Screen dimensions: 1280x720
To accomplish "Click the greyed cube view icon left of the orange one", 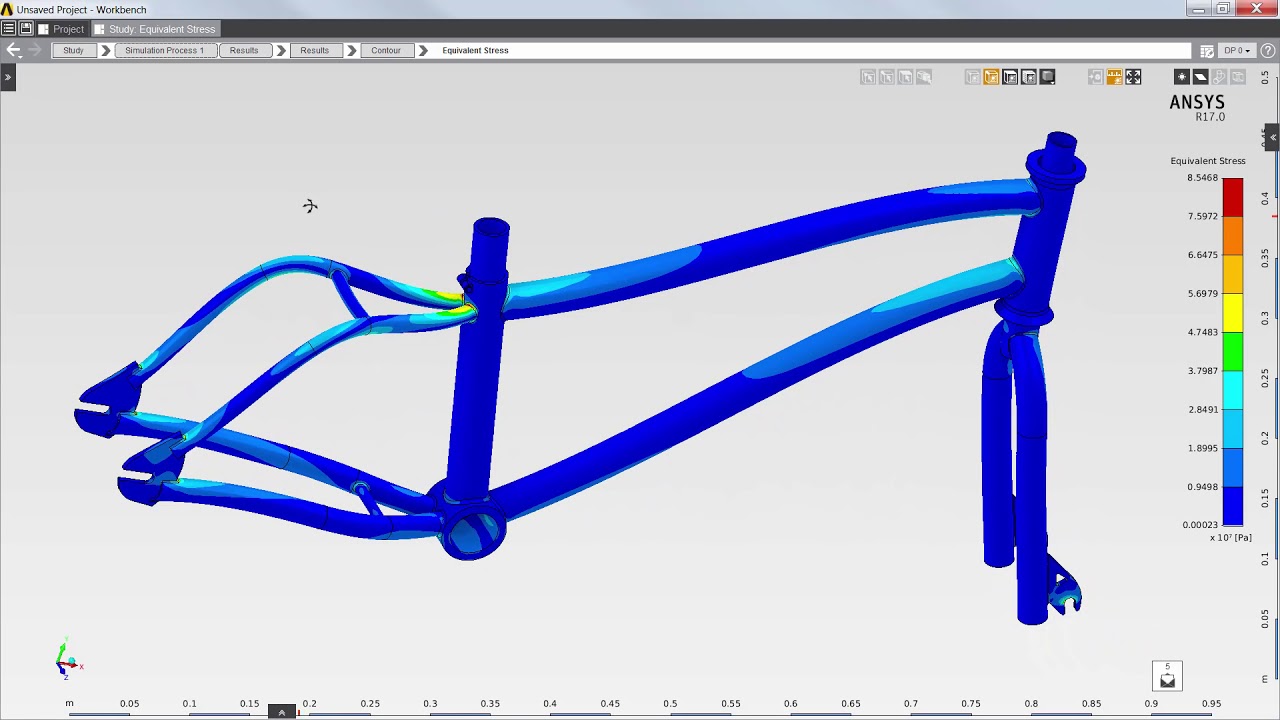I will (972, 77).
